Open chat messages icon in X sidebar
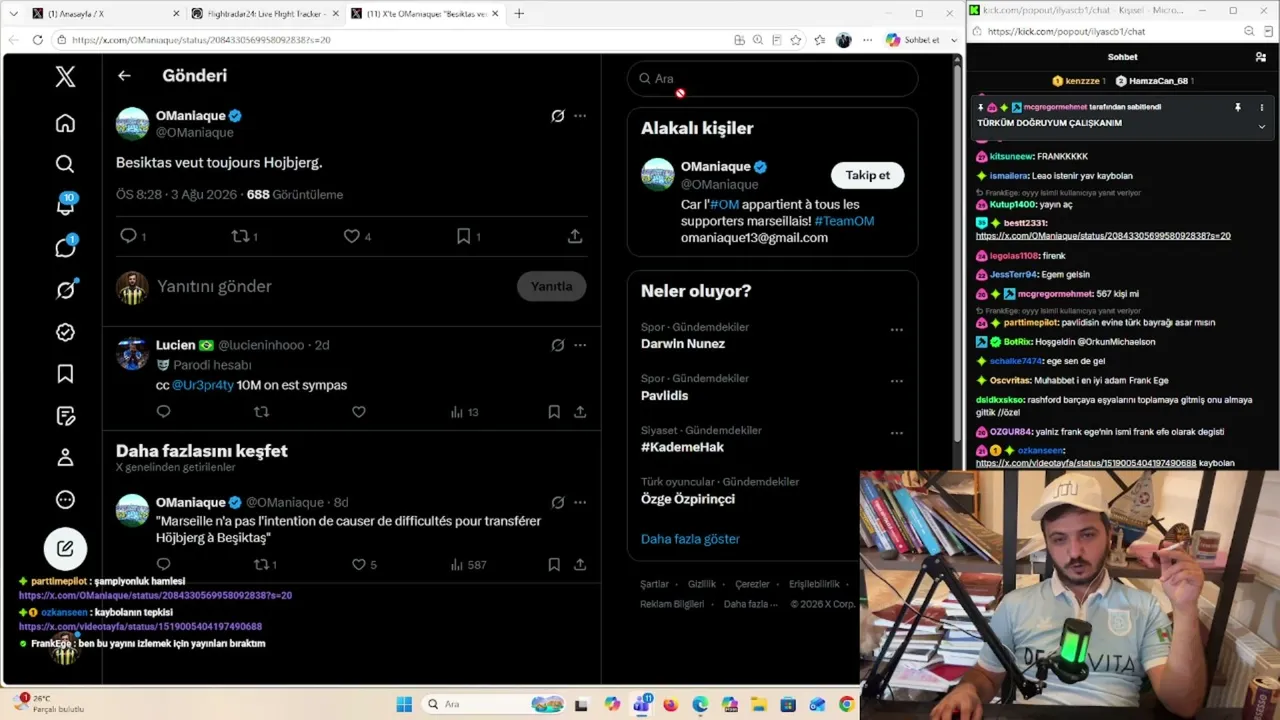Viewport: 1280px width, 720px height. tap(65, 247)
